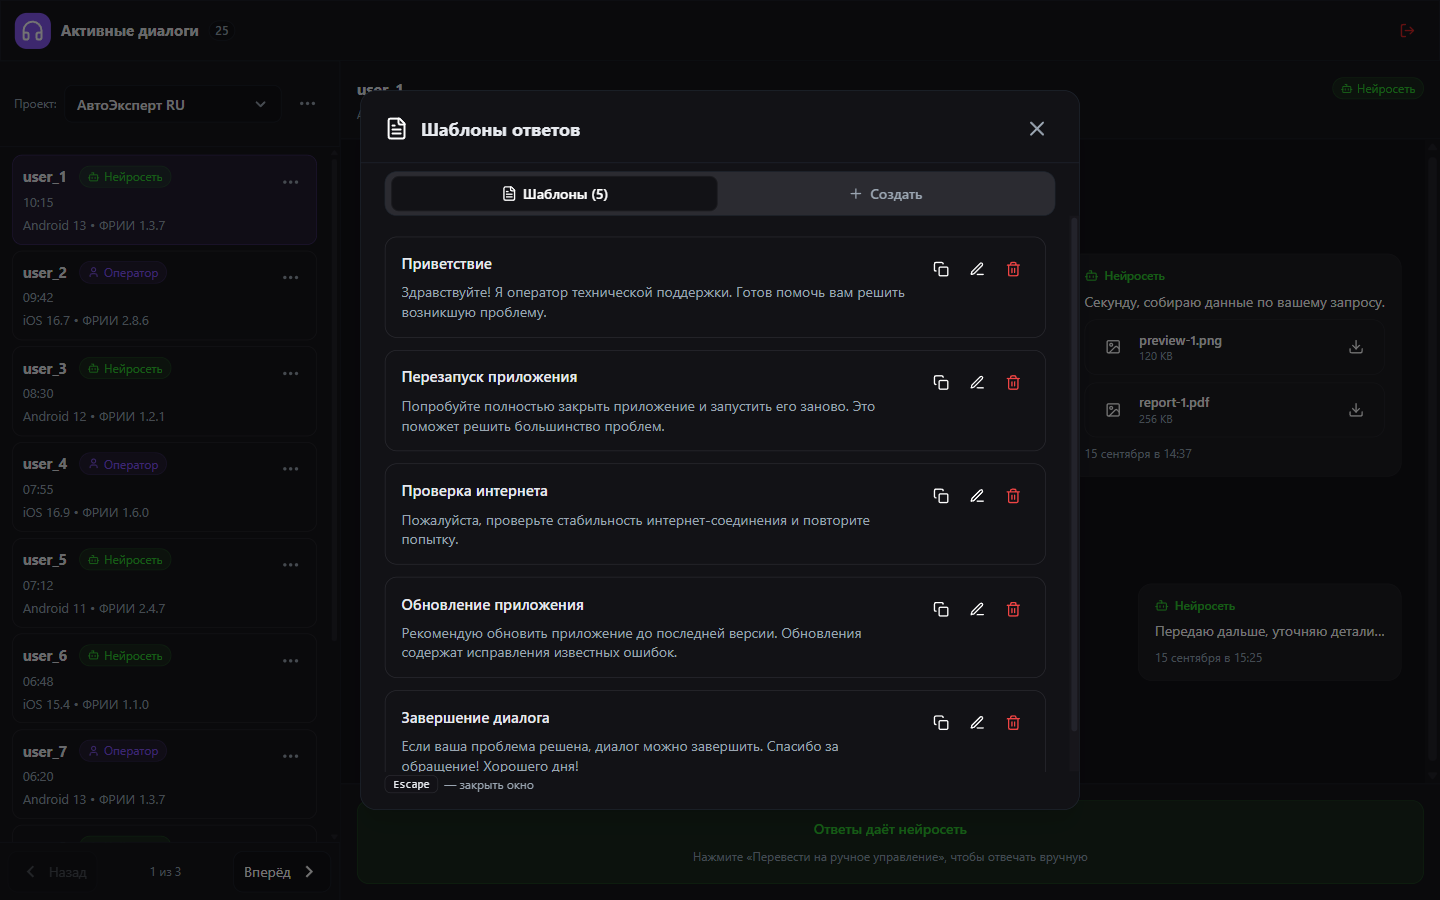Delete the Перезапуск приложения template
Viewport: 1440px width, 900px height.
[x=1013, y=383]
